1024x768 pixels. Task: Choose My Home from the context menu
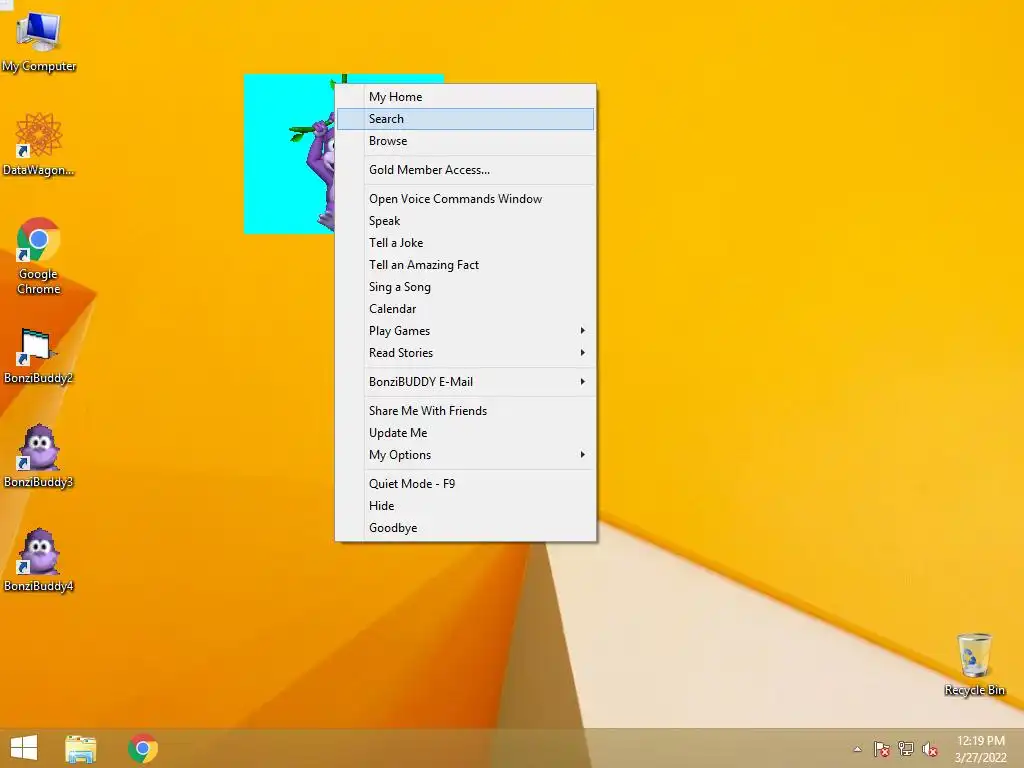click(465, 97)
